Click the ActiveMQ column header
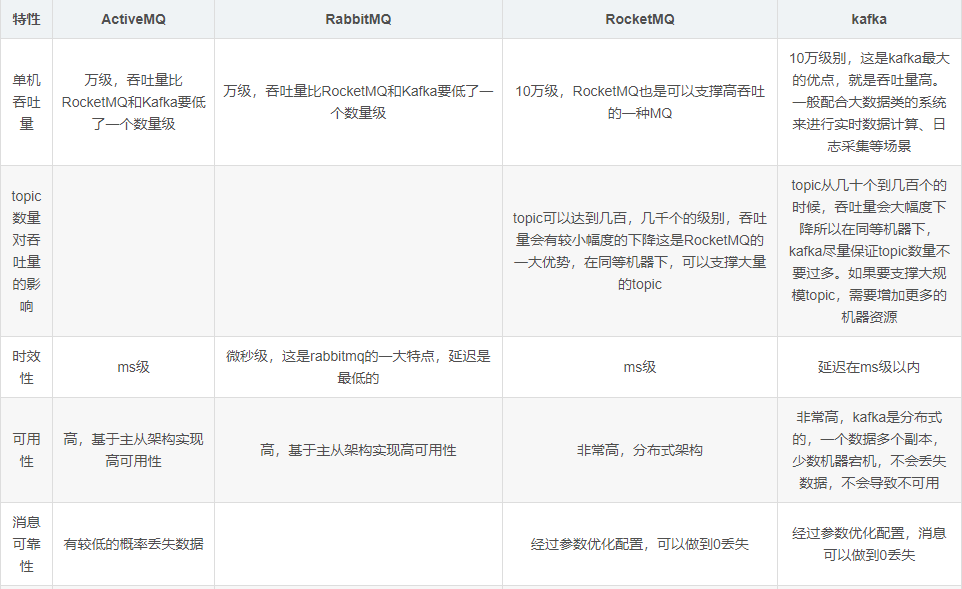 pyautogui.click(x=133, y=19)
